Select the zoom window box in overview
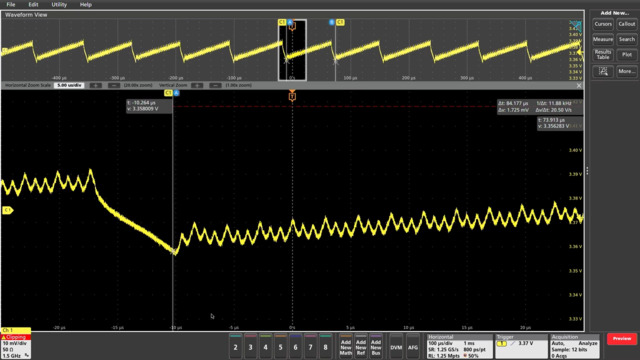 pos(292,50)
